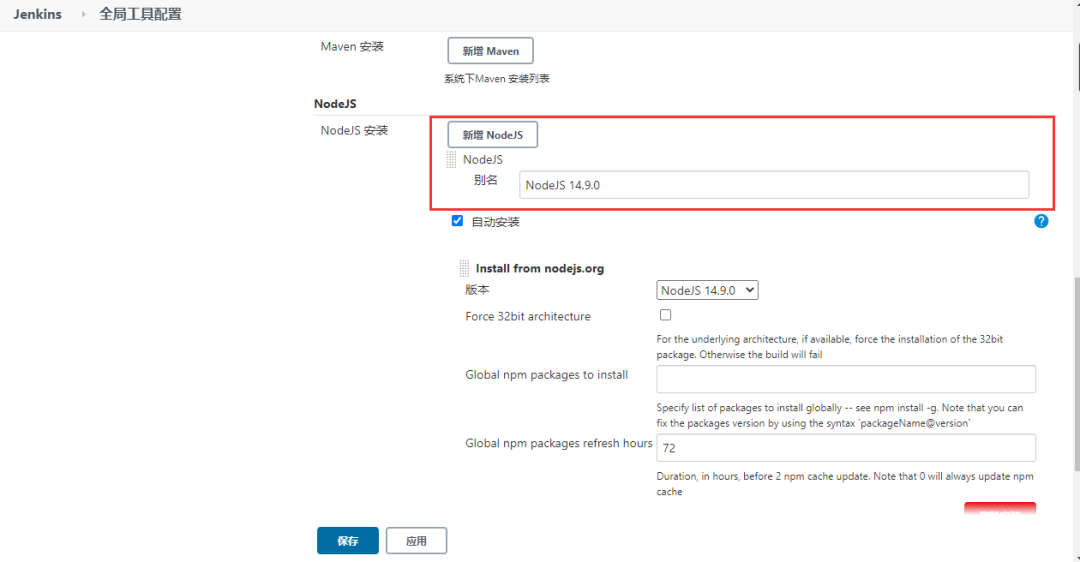Click the Global npm packages to install label

(x=546, y=375)
